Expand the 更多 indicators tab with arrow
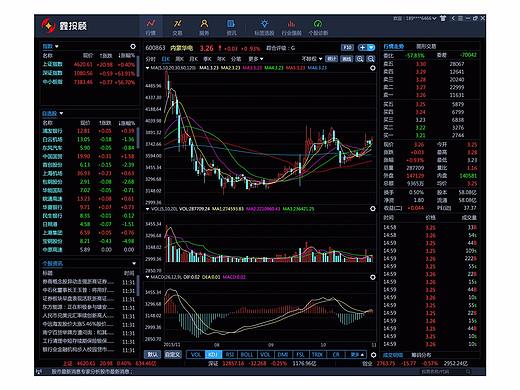This screenshot has height=390, width=520. 357,355
